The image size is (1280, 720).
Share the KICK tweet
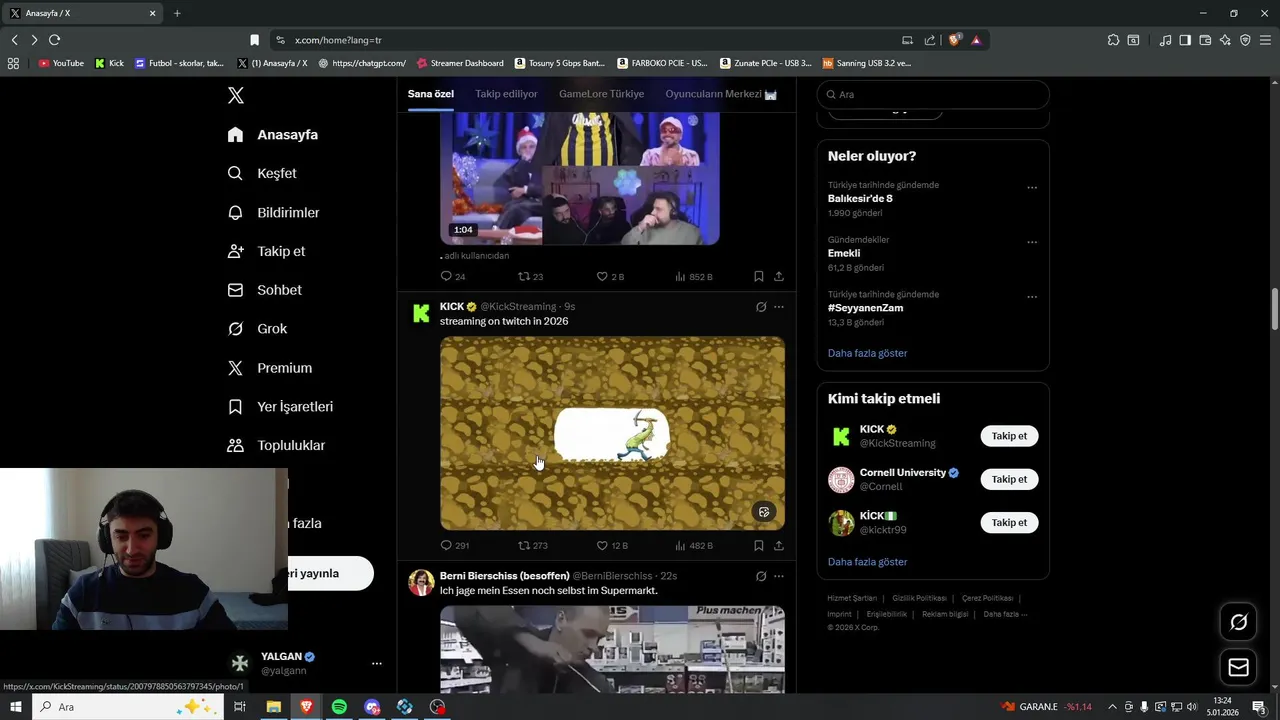pos(779,545)
